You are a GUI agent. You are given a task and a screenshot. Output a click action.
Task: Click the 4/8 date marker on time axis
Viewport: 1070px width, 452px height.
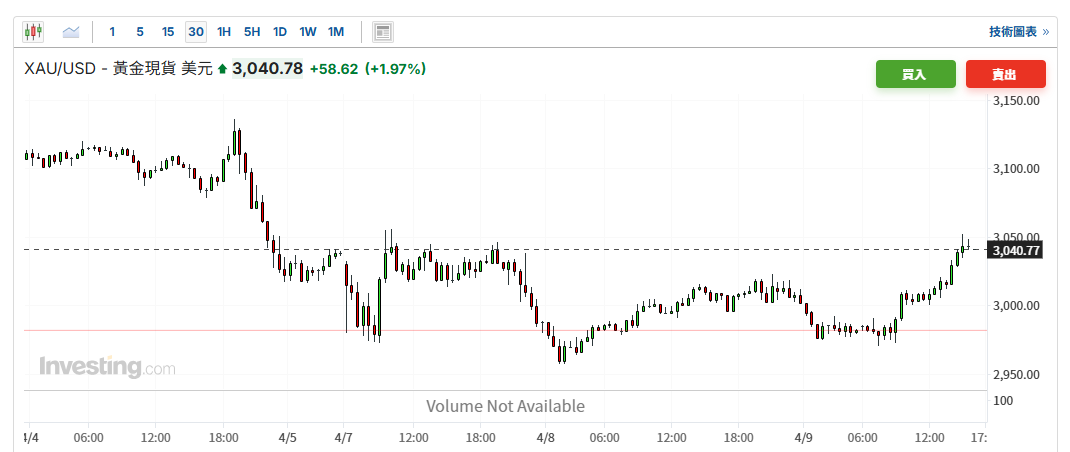[547, 438]
